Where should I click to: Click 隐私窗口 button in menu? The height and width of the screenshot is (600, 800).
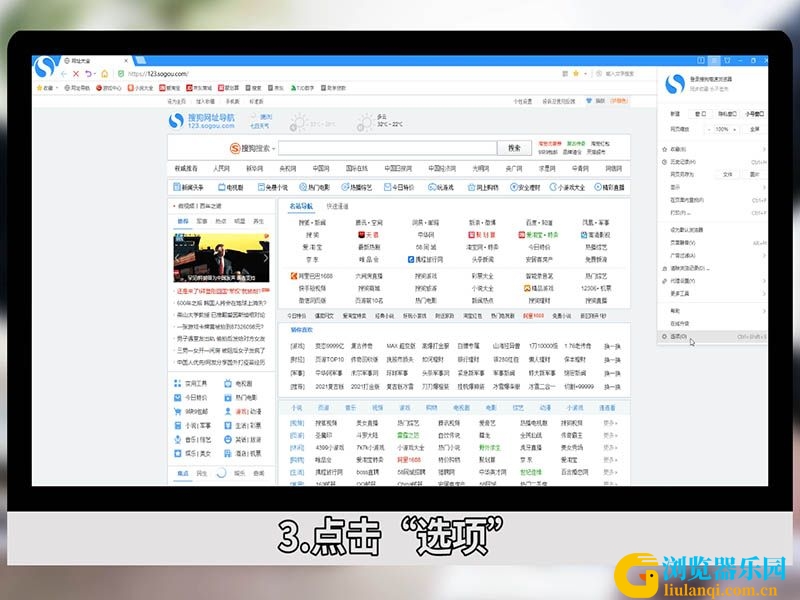tap(727, 114)
